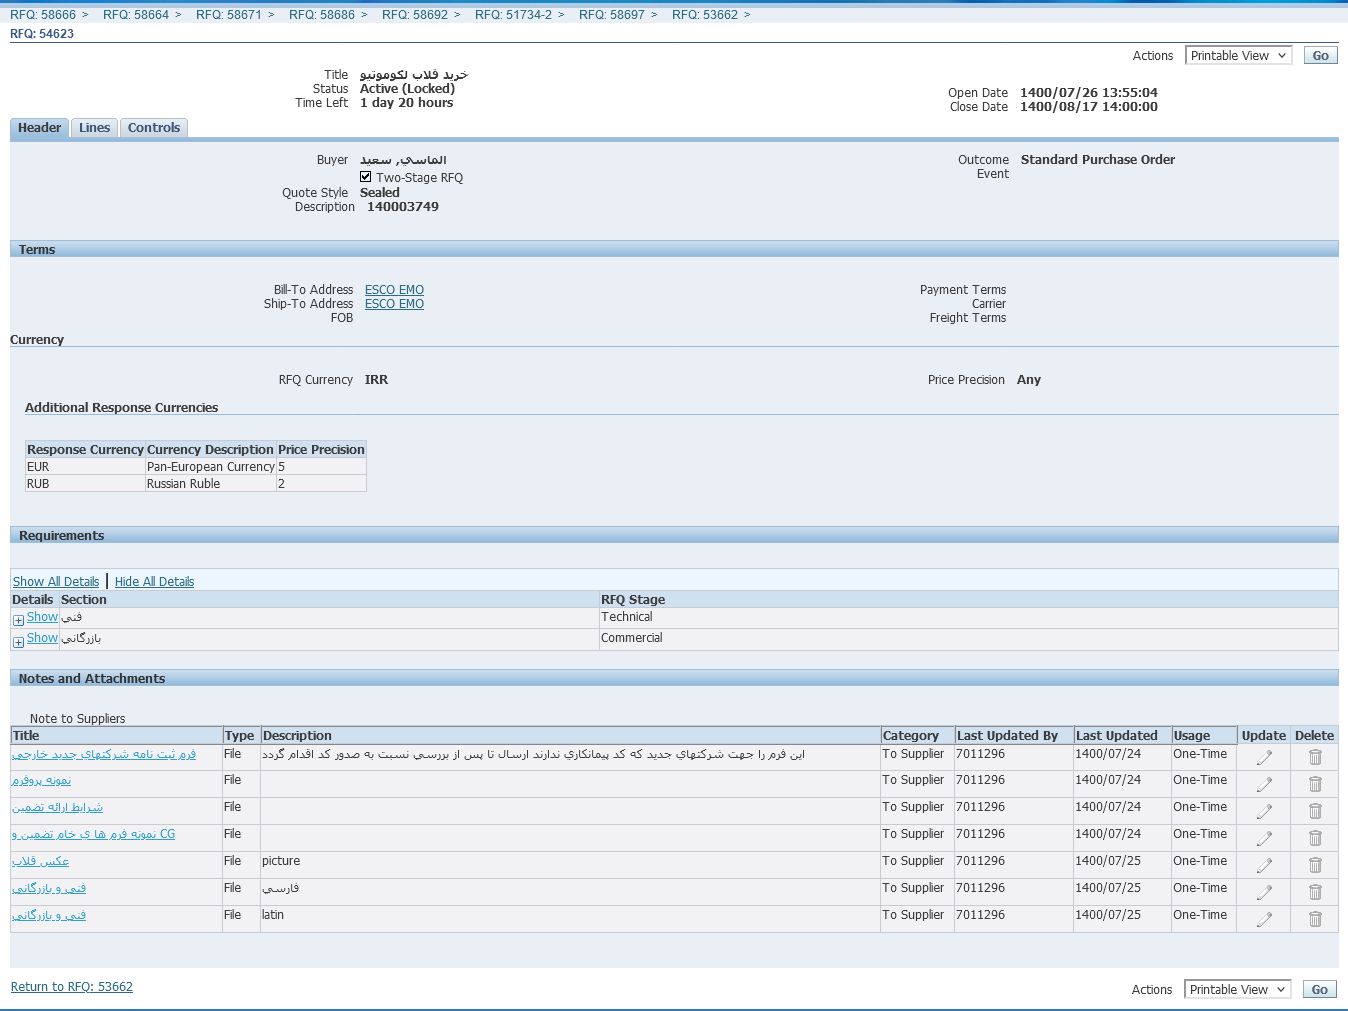
Task: Open the third attachment title link
Action: tap(57, 807)
